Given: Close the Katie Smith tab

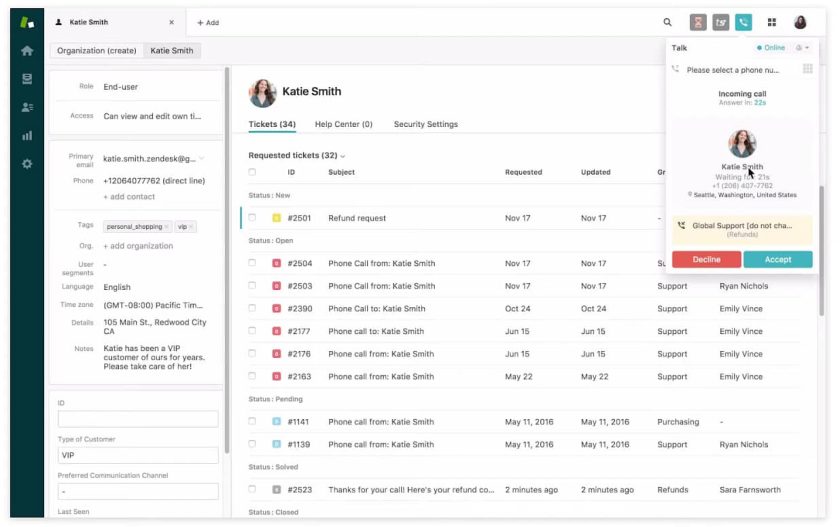Looking at the screenshot, I should [171, 22].
